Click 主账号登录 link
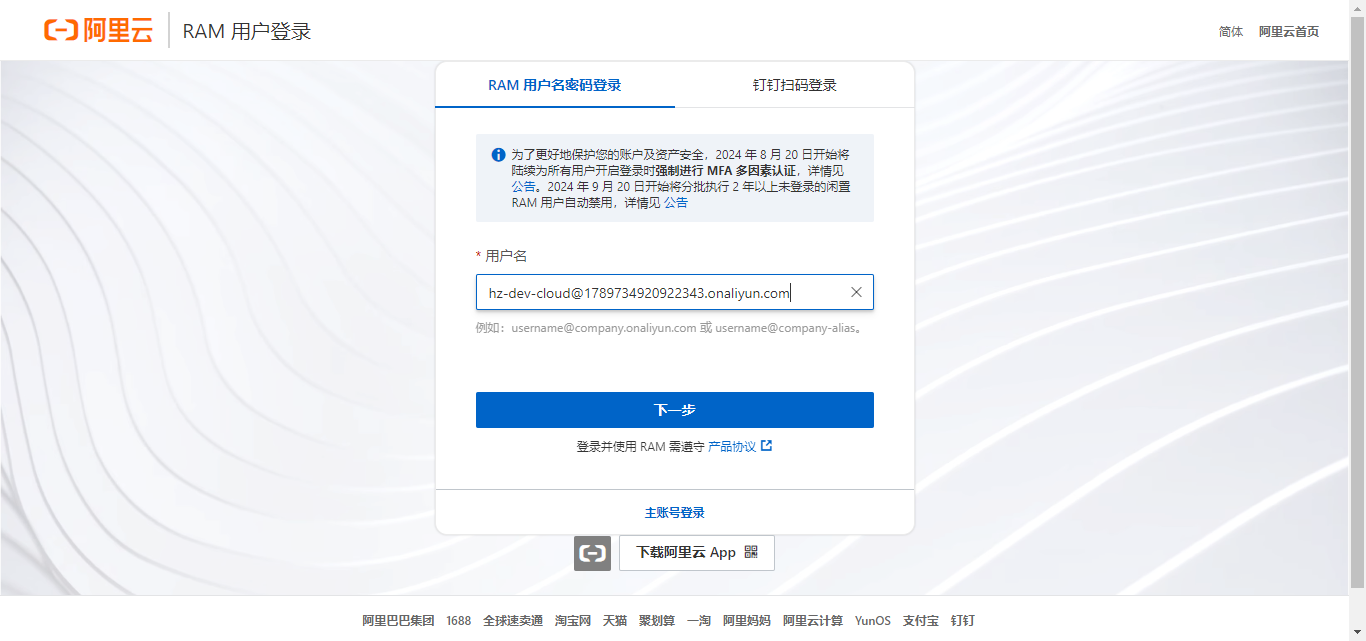 point(675,512)
